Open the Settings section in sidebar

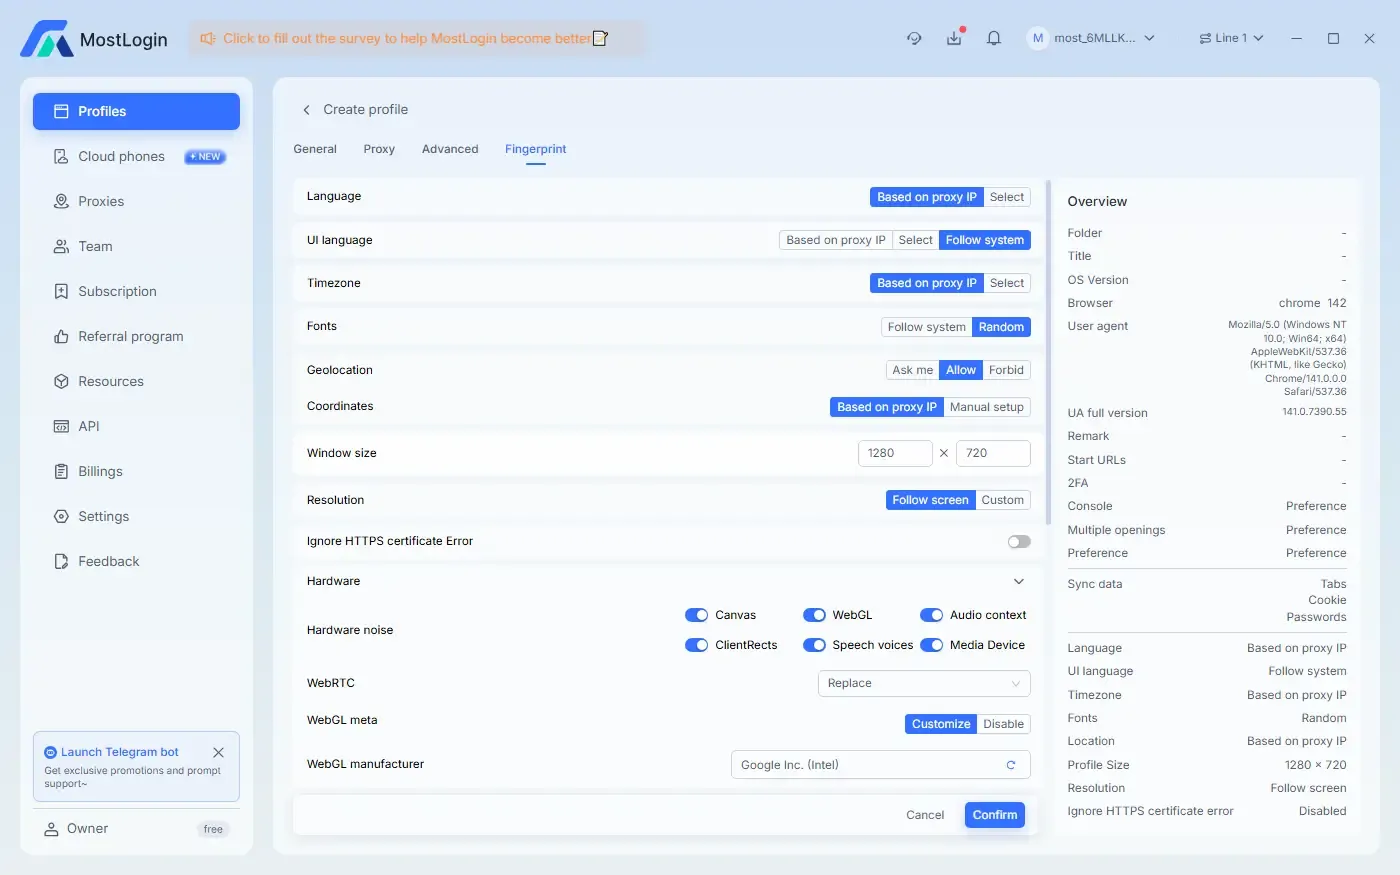(102, 516)
